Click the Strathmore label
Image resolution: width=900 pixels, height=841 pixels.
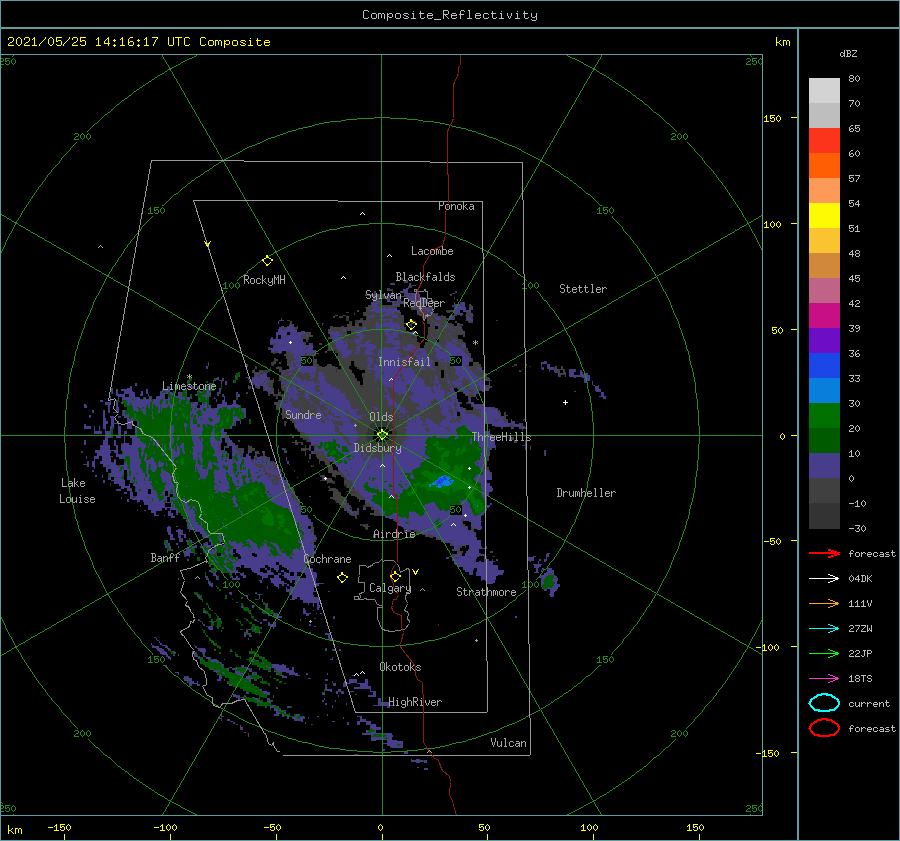486,592
